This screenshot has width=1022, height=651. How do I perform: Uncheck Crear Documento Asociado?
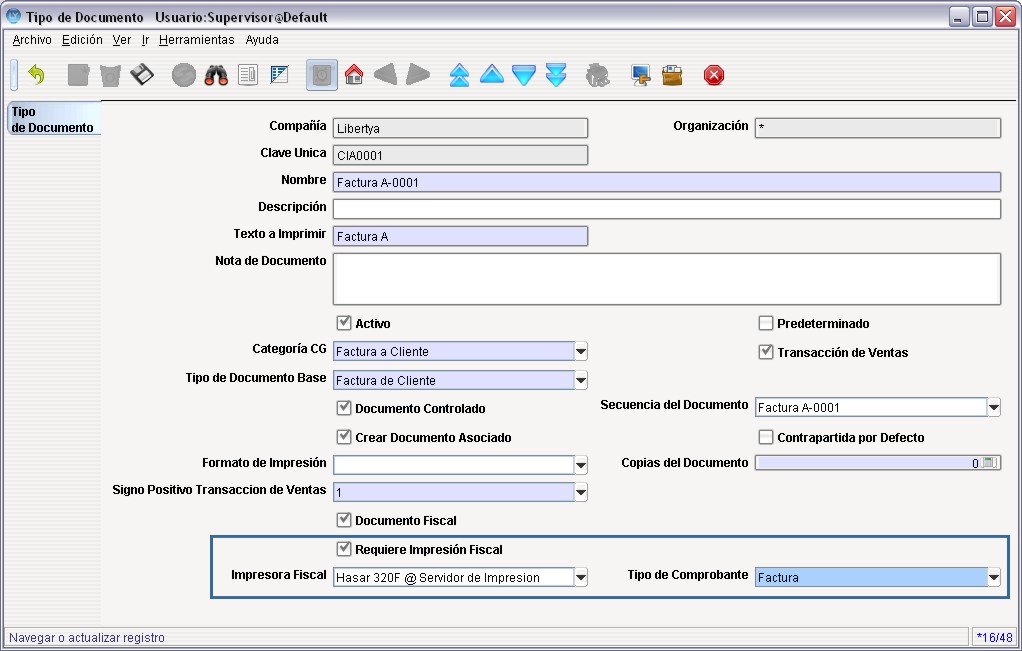(x=343, y=437)
